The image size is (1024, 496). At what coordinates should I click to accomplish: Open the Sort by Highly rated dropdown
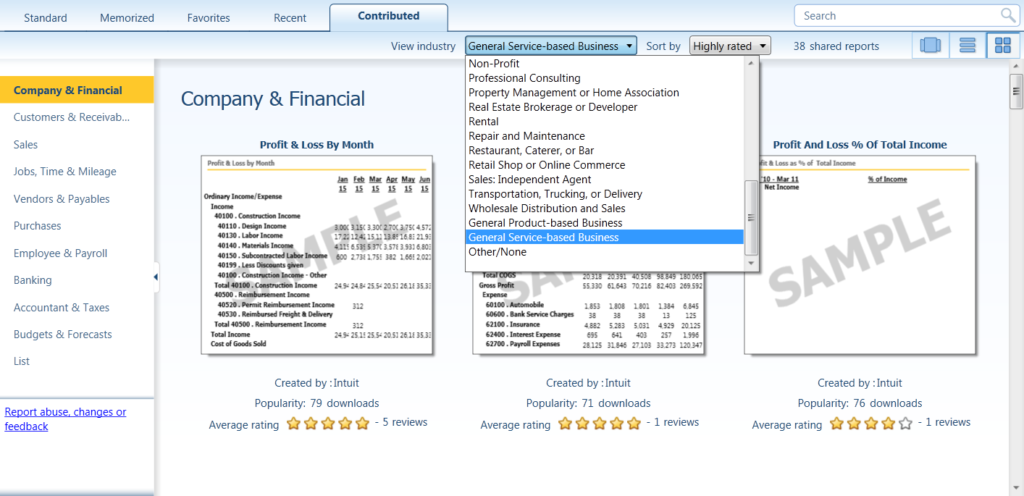pyautogui.click(x=730, y=46)
